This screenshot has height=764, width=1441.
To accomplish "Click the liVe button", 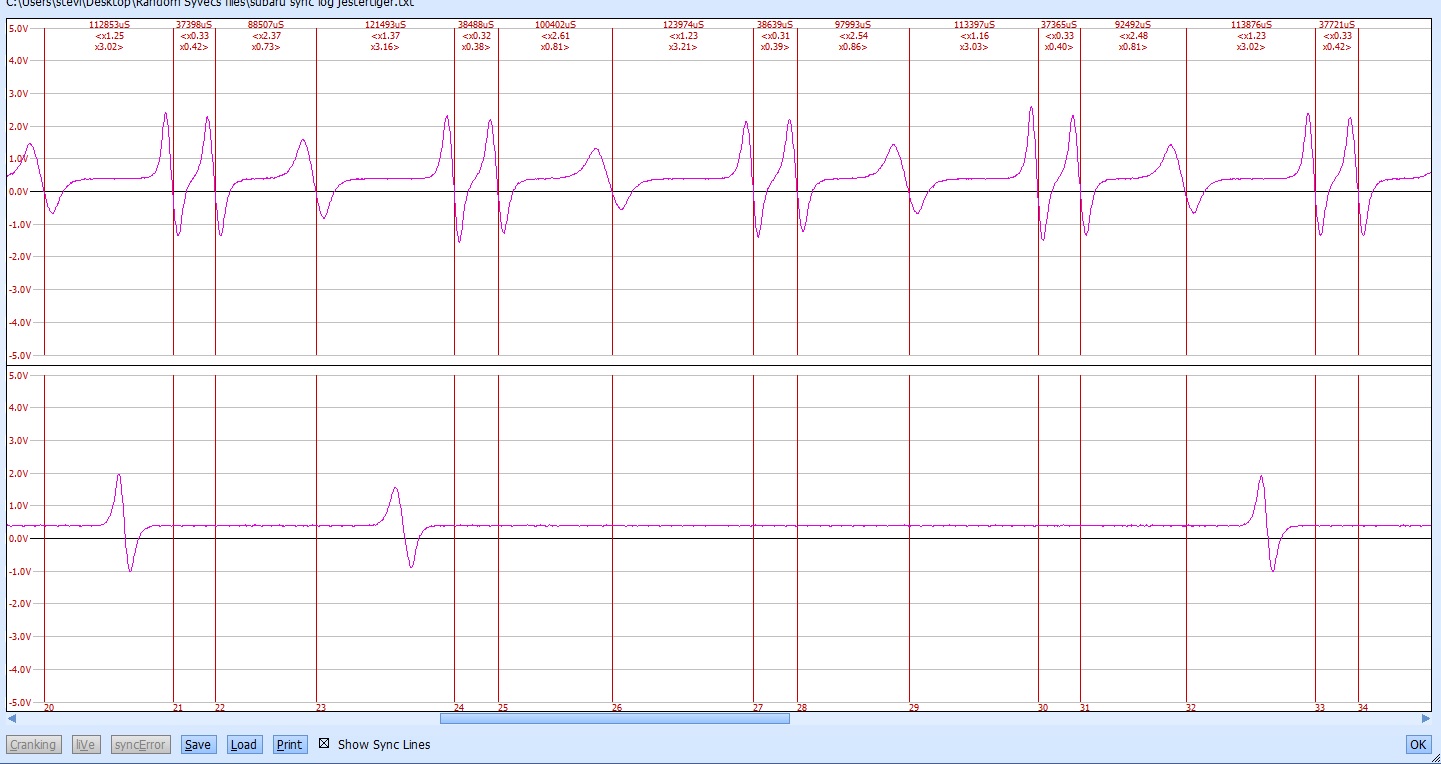I will [x=86, y=744].
